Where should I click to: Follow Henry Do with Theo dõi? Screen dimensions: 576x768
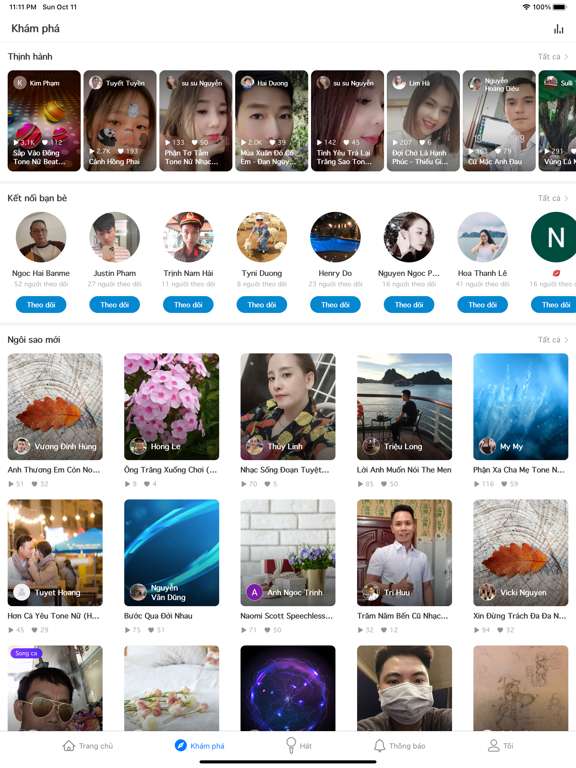[x=336, y=305]
